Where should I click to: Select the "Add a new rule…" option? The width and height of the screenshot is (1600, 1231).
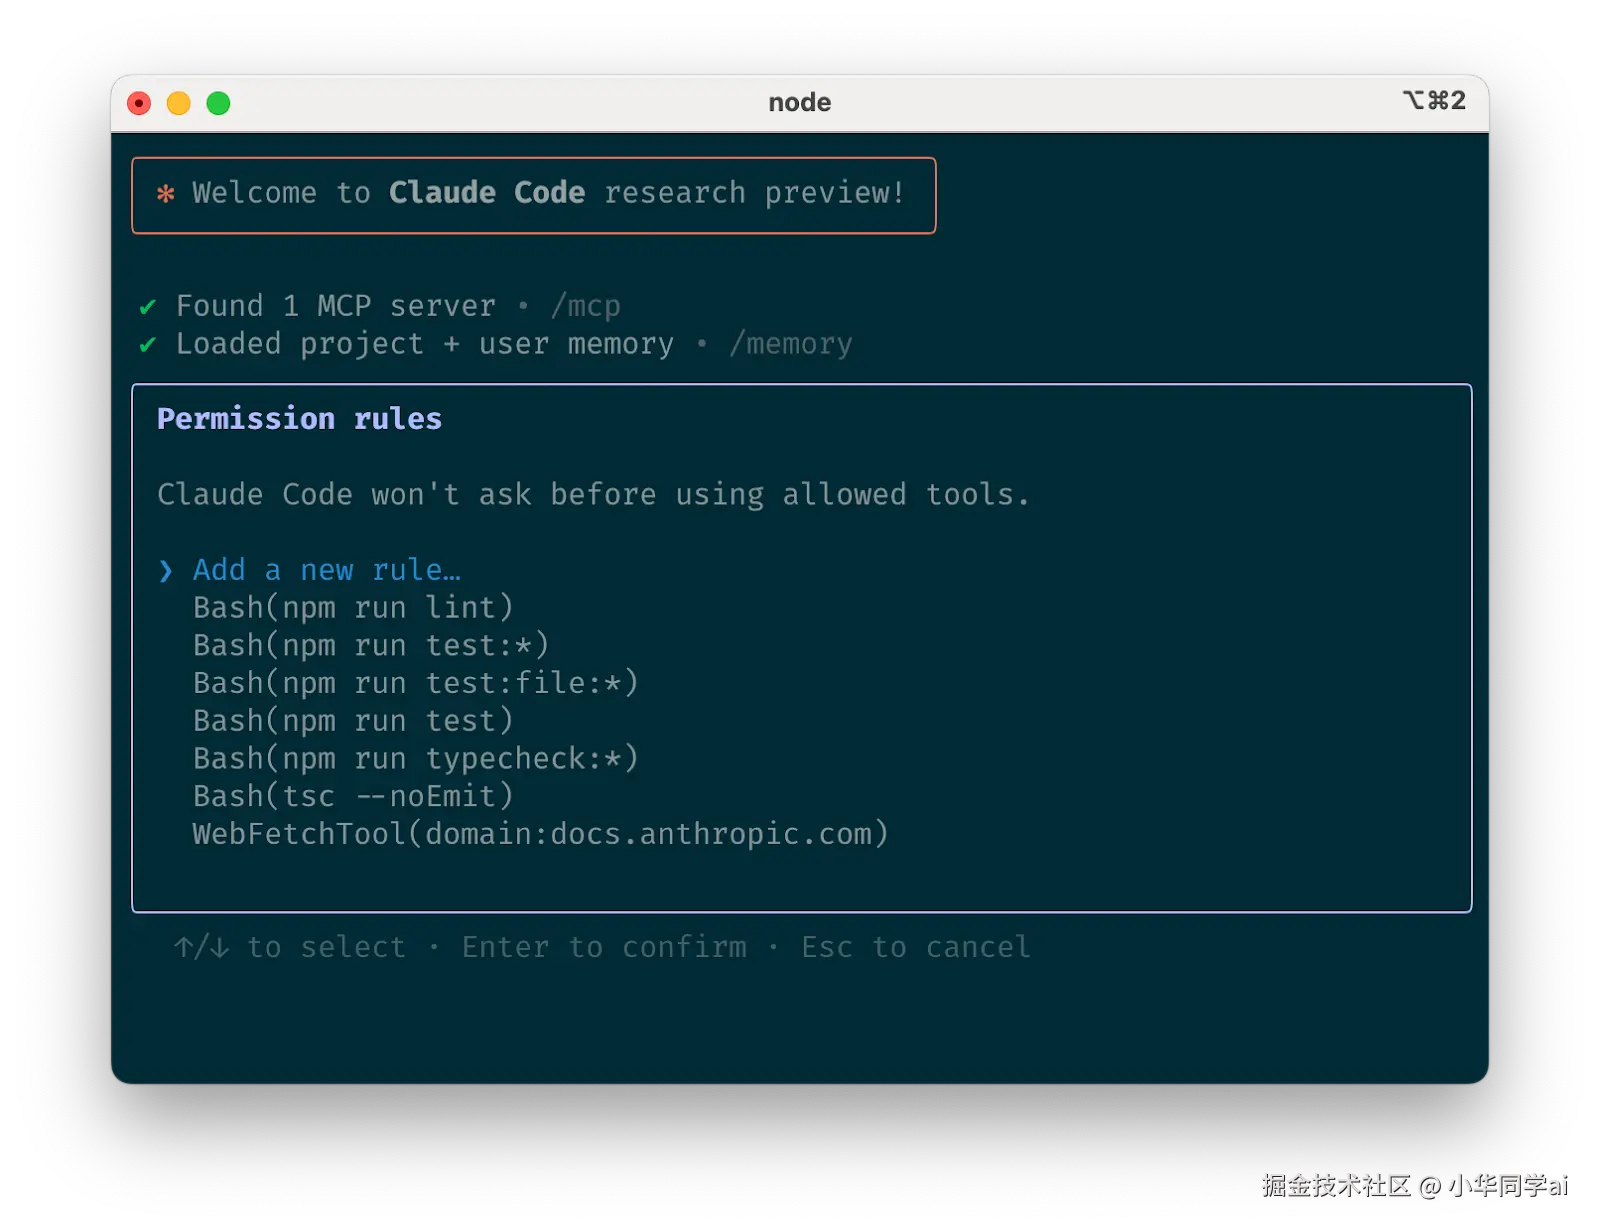click(x=327, y=570)
